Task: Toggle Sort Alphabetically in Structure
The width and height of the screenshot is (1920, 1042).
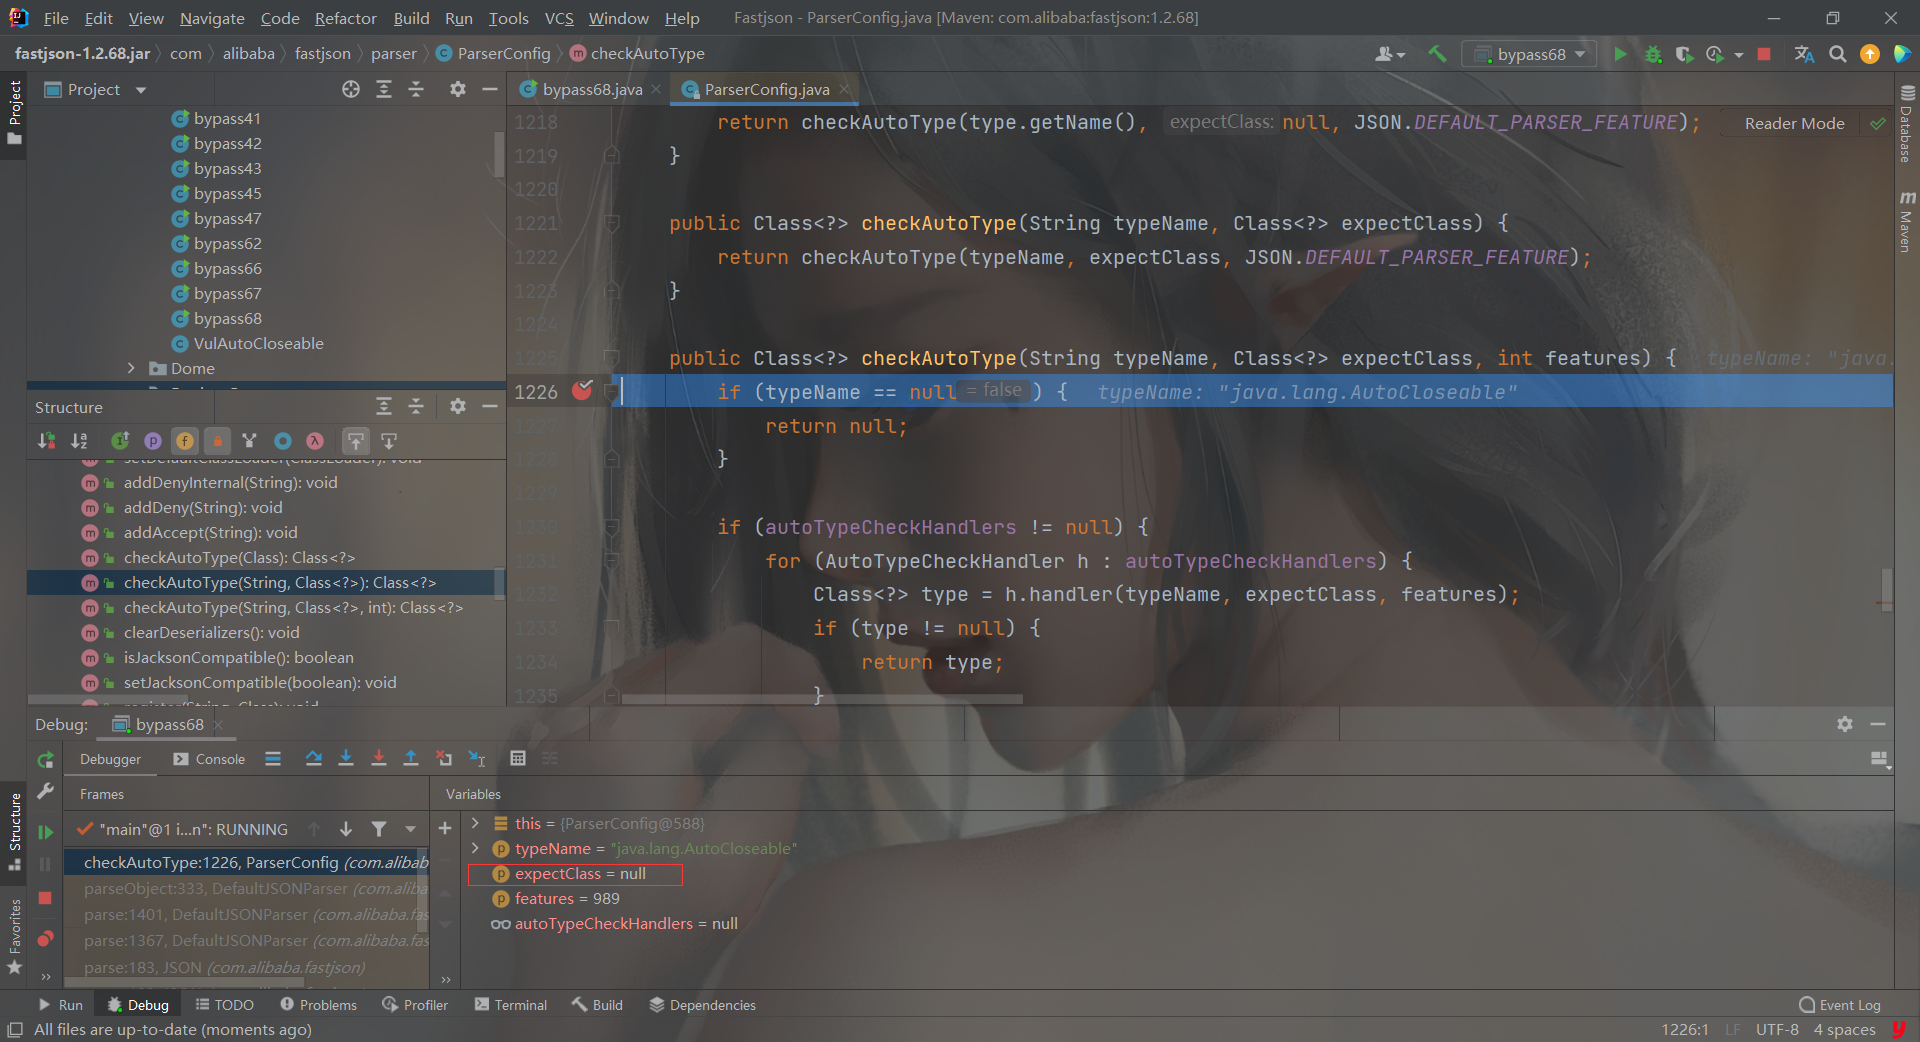Action: coord(79,441)
